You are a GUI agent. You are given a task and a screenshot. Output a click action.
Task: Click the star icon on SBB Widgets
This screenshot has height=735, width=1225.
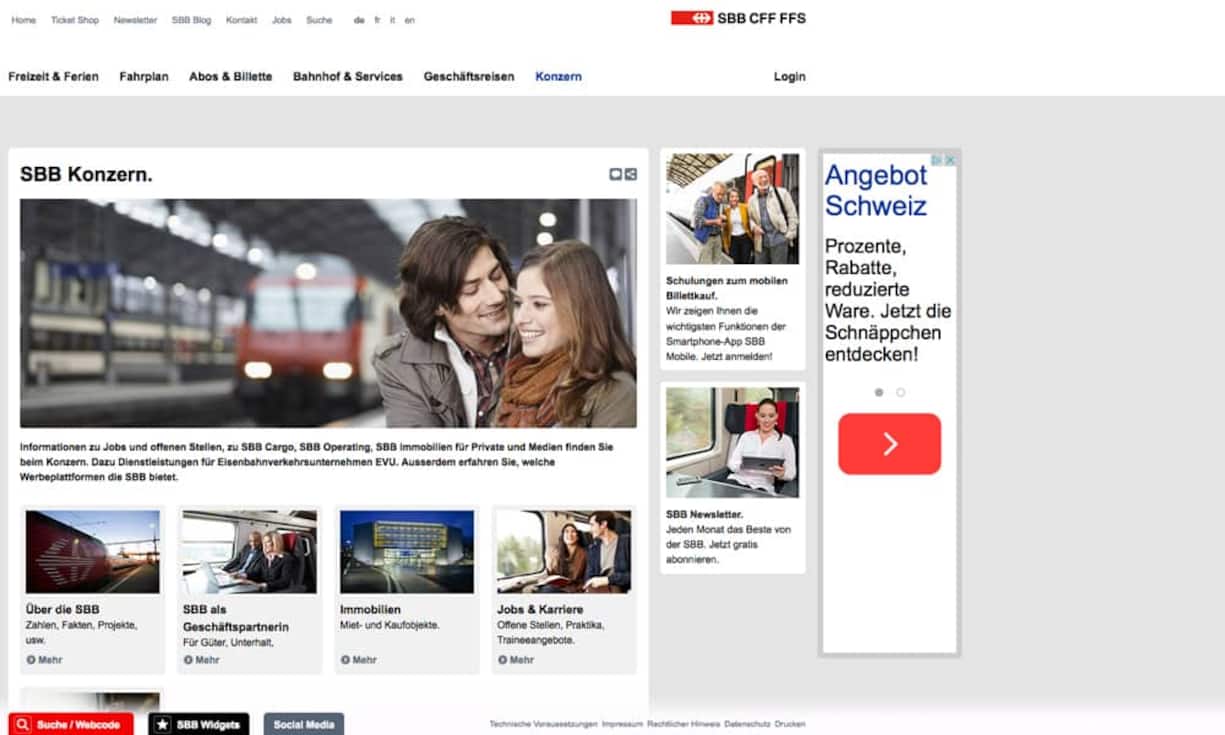click(x=162, y=725)
